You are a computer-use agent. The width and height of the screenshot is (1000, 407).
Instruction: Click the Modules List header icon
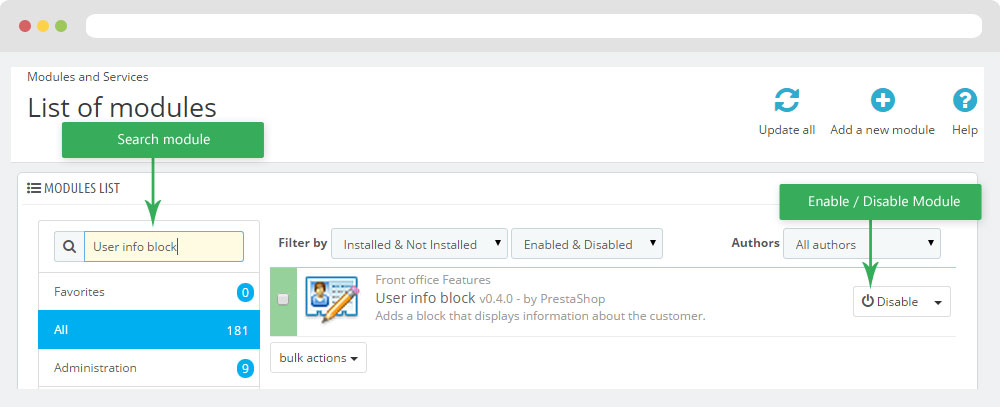point(33,188)
